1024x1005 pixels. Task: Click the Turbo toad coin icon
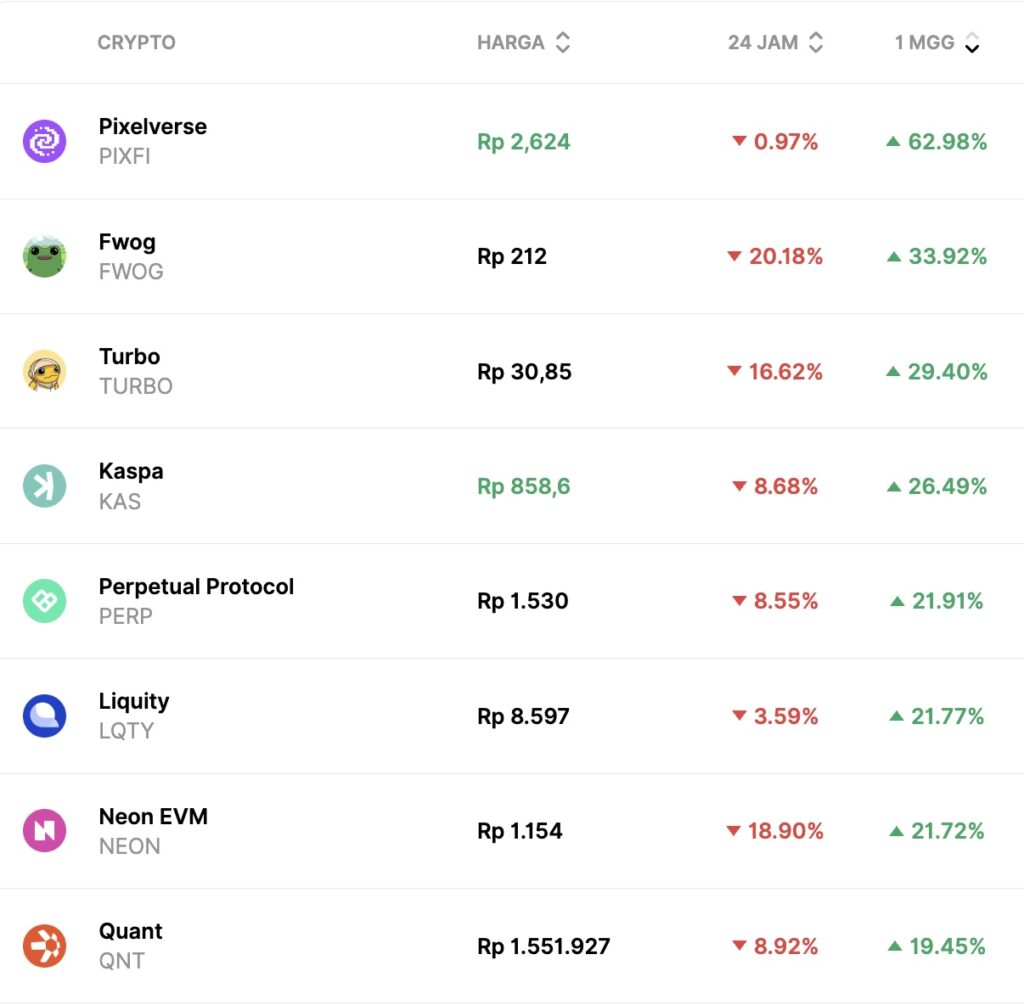[45, 371]
